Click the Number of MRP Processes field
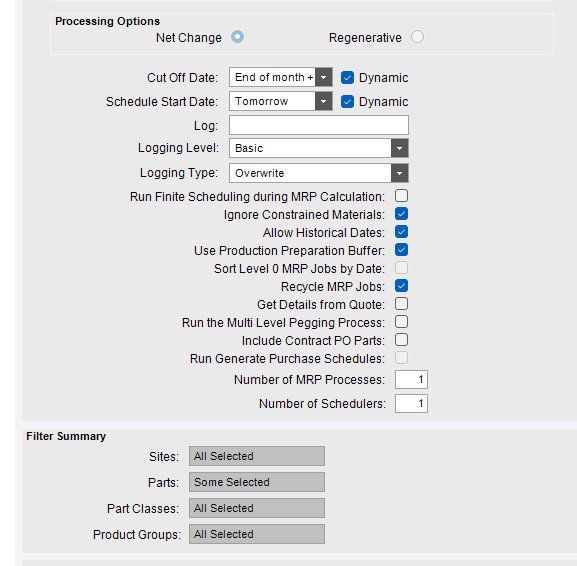 411,379
